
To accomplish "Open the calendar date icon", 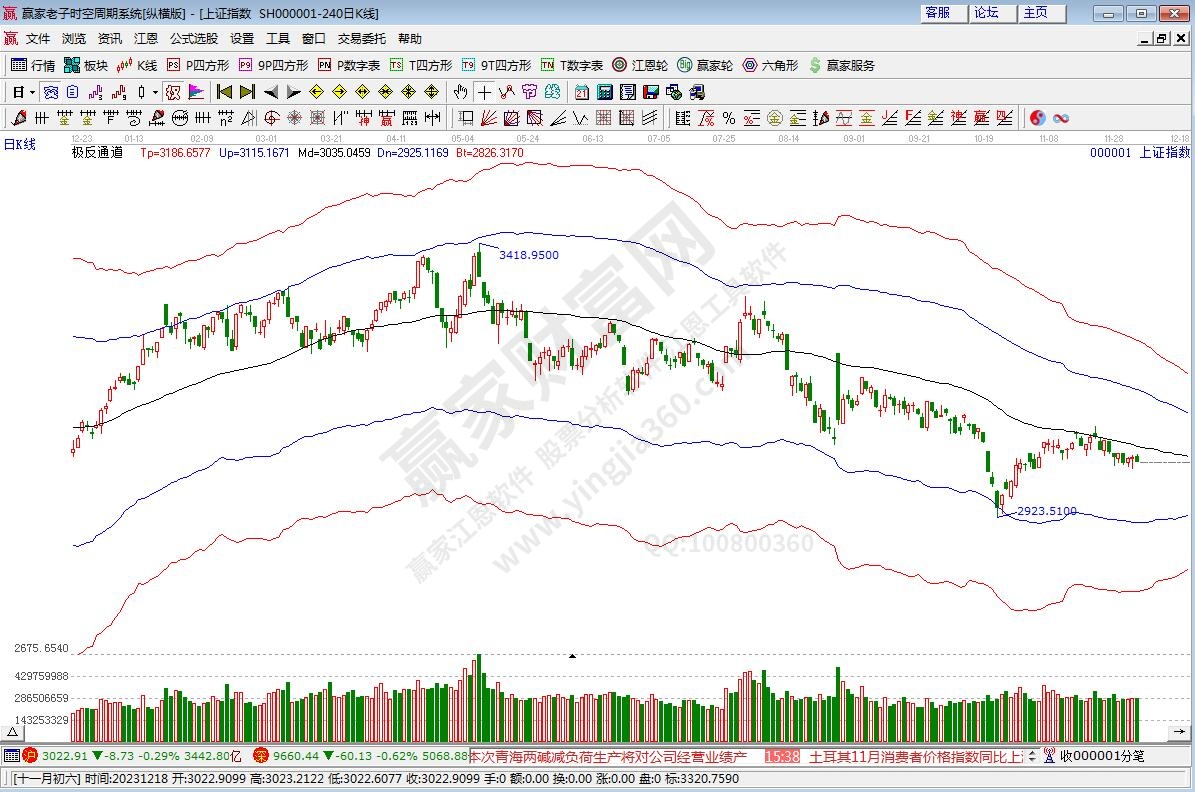I will point(581,92).
